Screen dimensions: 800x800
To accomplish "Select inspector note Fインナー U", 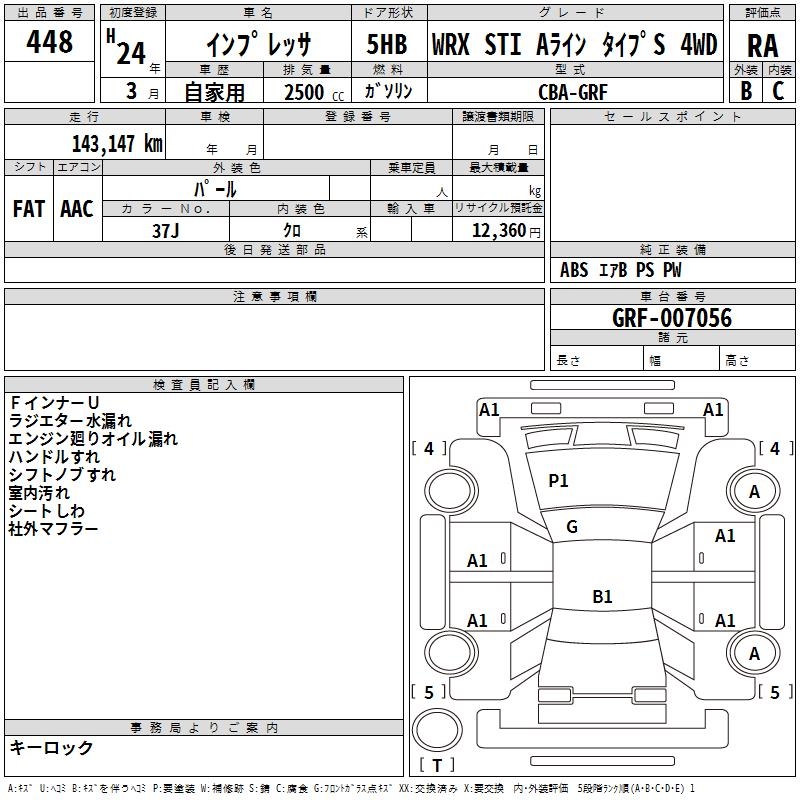I will coord(54,403).
